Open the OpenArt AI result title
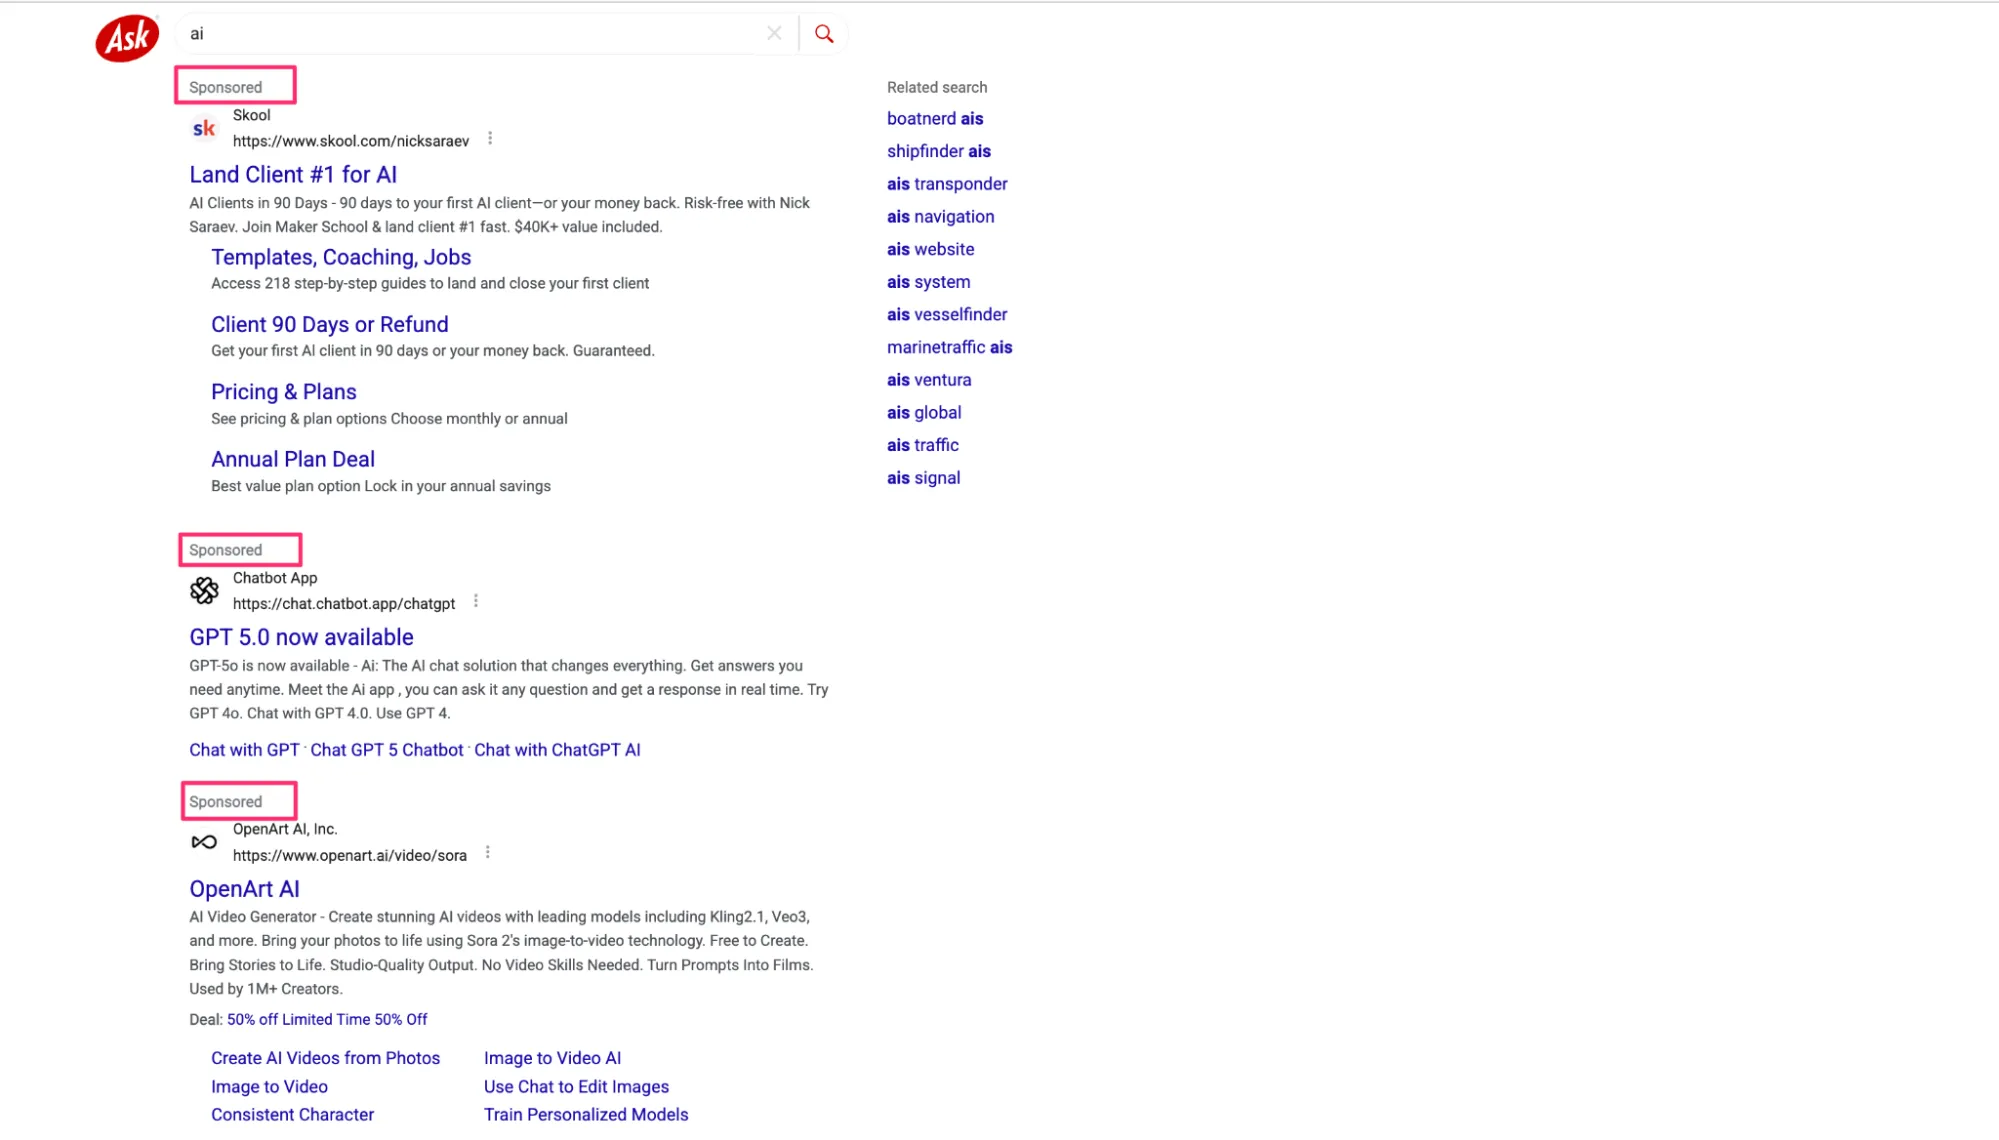Image resolution: width=1999 pixels, height=1140 pixels. tap(244, 889)
